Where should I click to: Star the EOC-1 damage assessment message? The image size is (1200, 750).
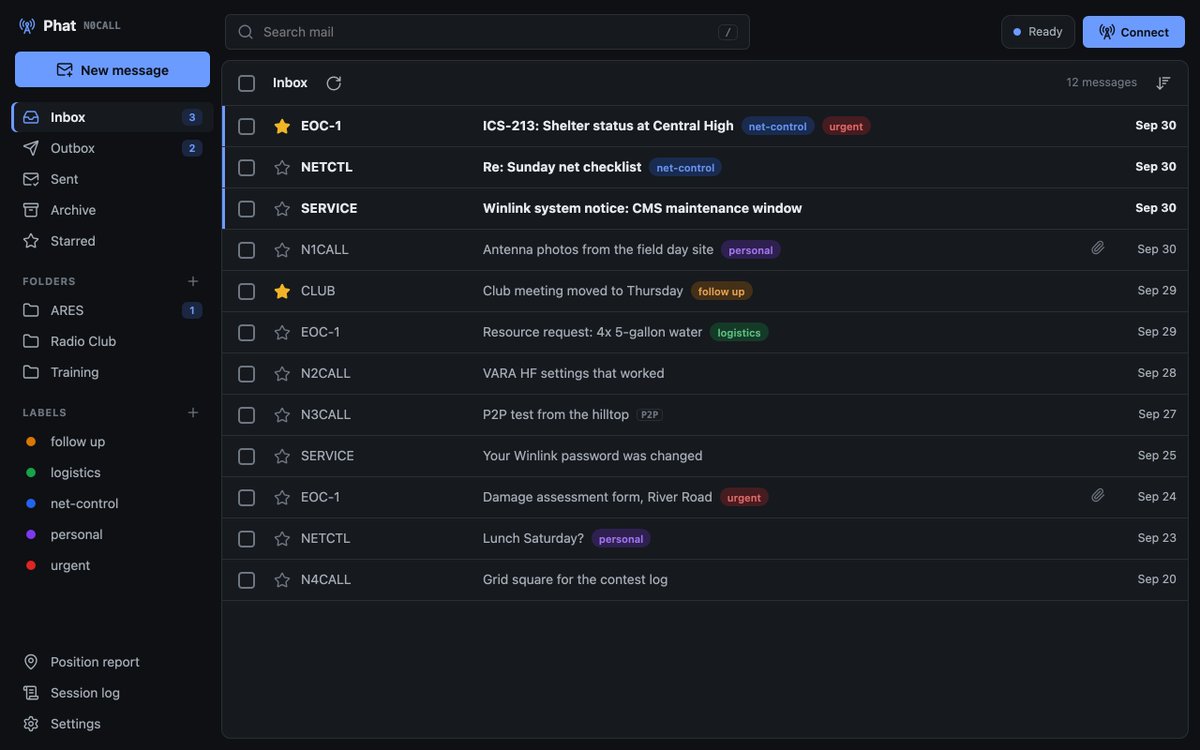coord(282,497)
